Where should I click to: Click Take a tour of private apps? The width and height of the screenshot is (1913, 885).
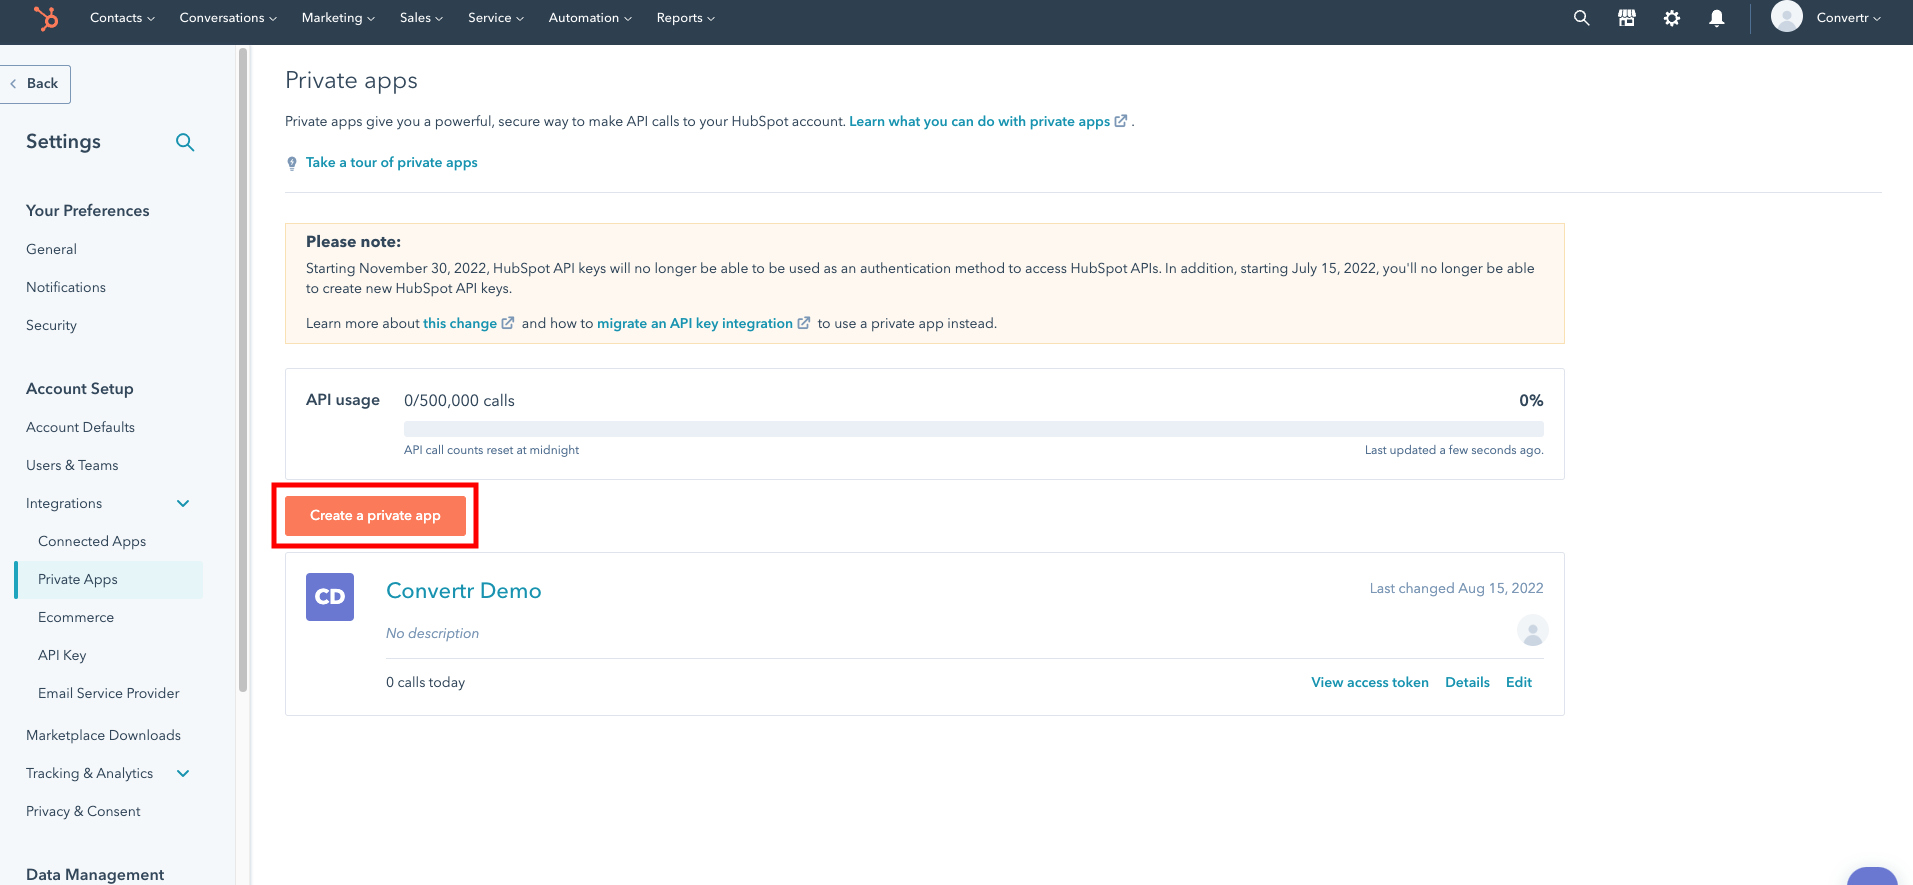(x=392, y=162)
